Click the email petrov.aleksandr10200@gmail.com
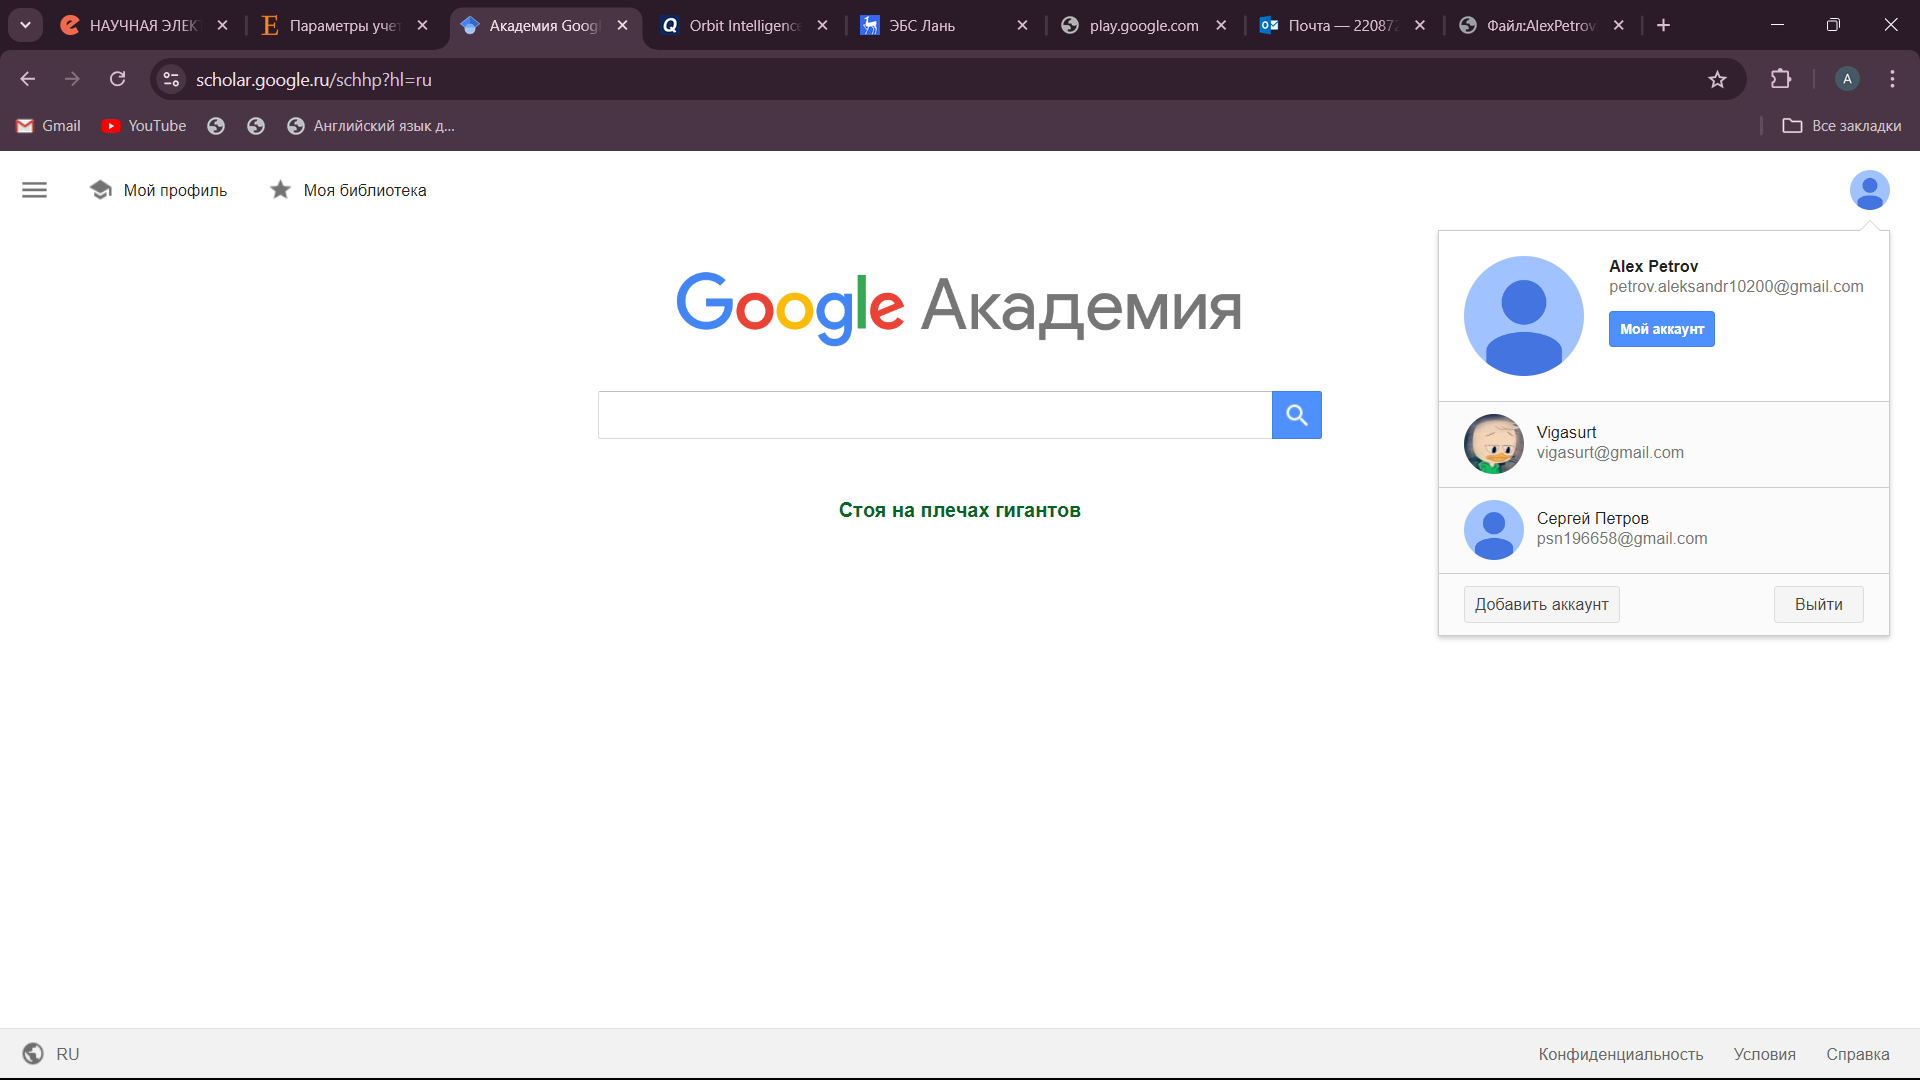The image size is (1920, 1080). [1736, 287]
